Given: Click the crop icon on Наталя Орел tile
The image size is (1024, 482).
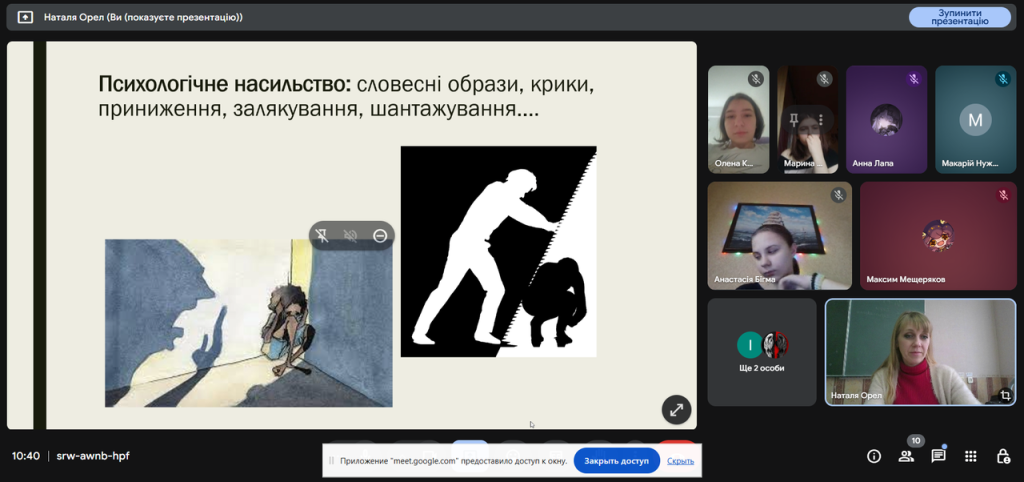Looking at the screenshot, I should [1003, 396].
